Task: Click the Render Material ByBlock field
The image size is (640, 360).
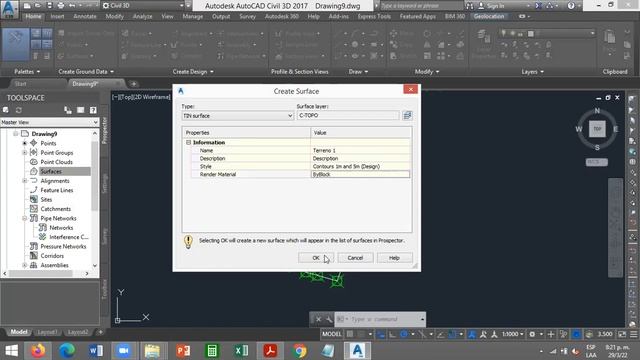Action: 361,174
